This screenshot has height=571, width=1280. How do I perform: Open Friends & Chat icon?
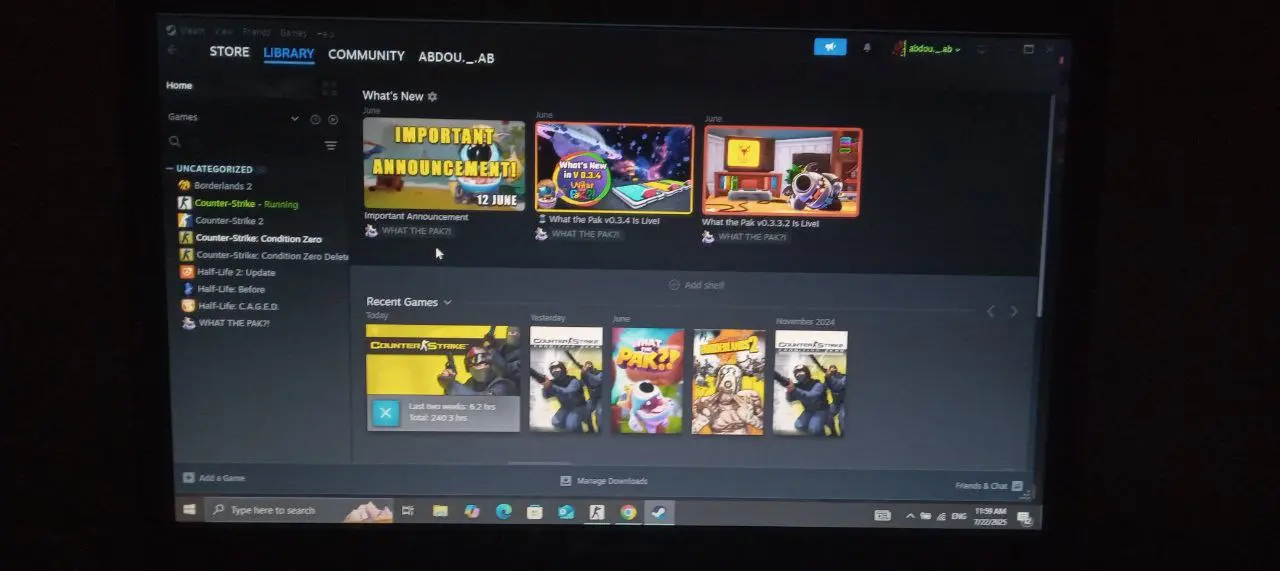tap(1017, 486)
